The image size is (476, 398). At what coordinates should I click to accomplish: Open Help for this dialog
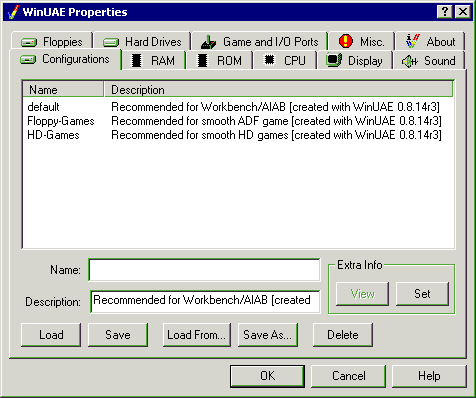click(429, 376)
